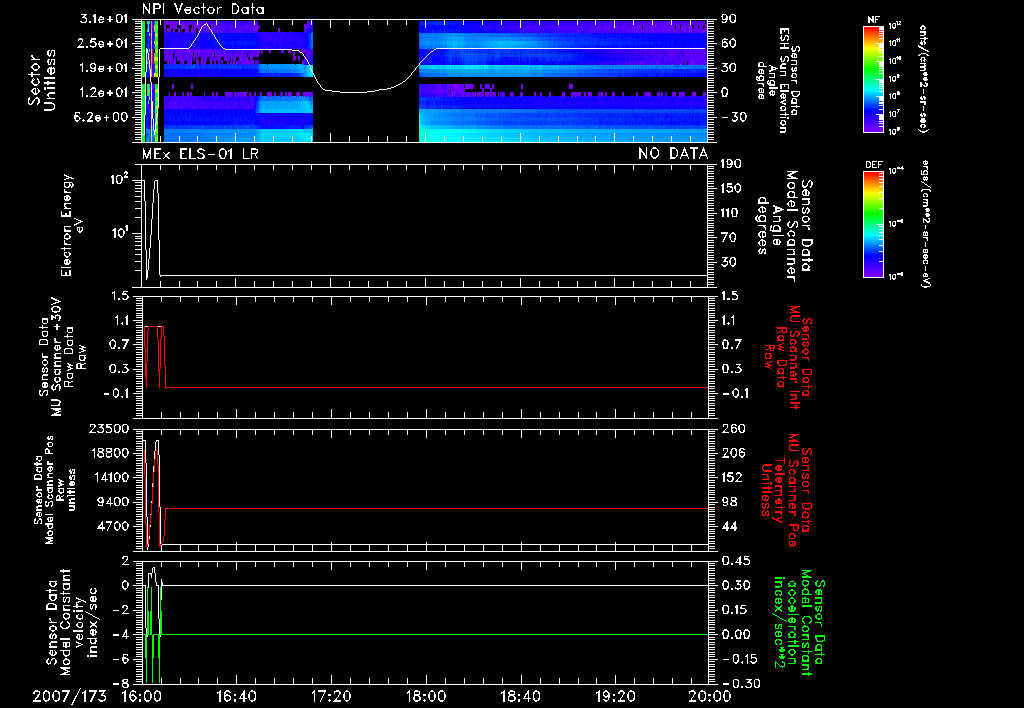The width and height of the screenshot is (1024, 708).
Task: Click the 16:40 time axis label
Action: [236, 696]
